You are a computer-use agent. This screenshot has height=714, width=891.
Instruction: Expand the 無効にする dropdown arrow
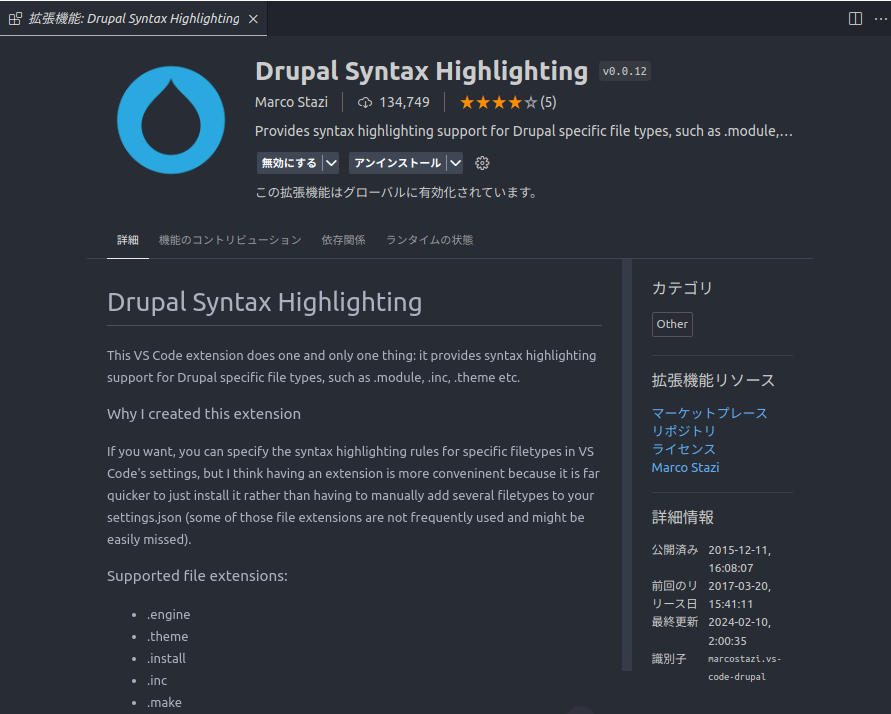pos(331,163)
